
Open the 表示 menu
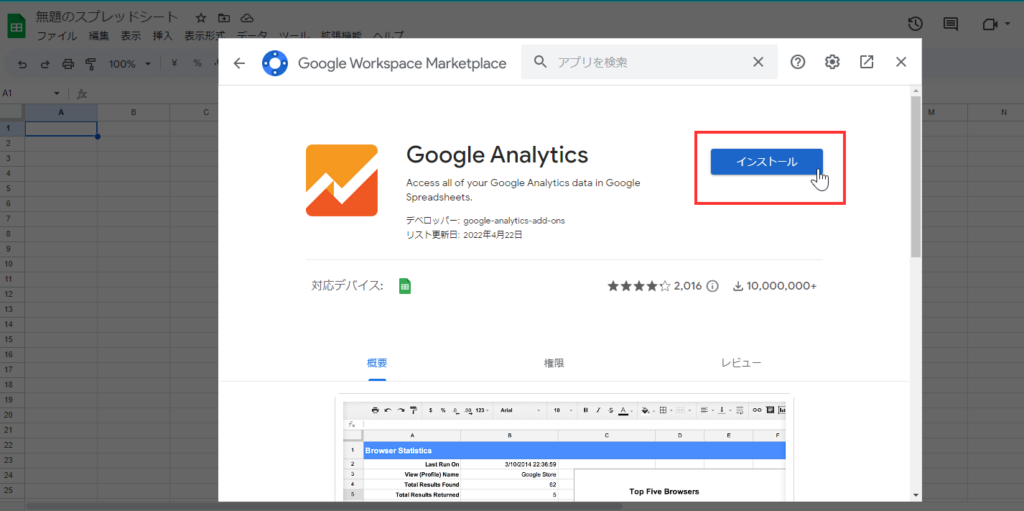point(131,36)
